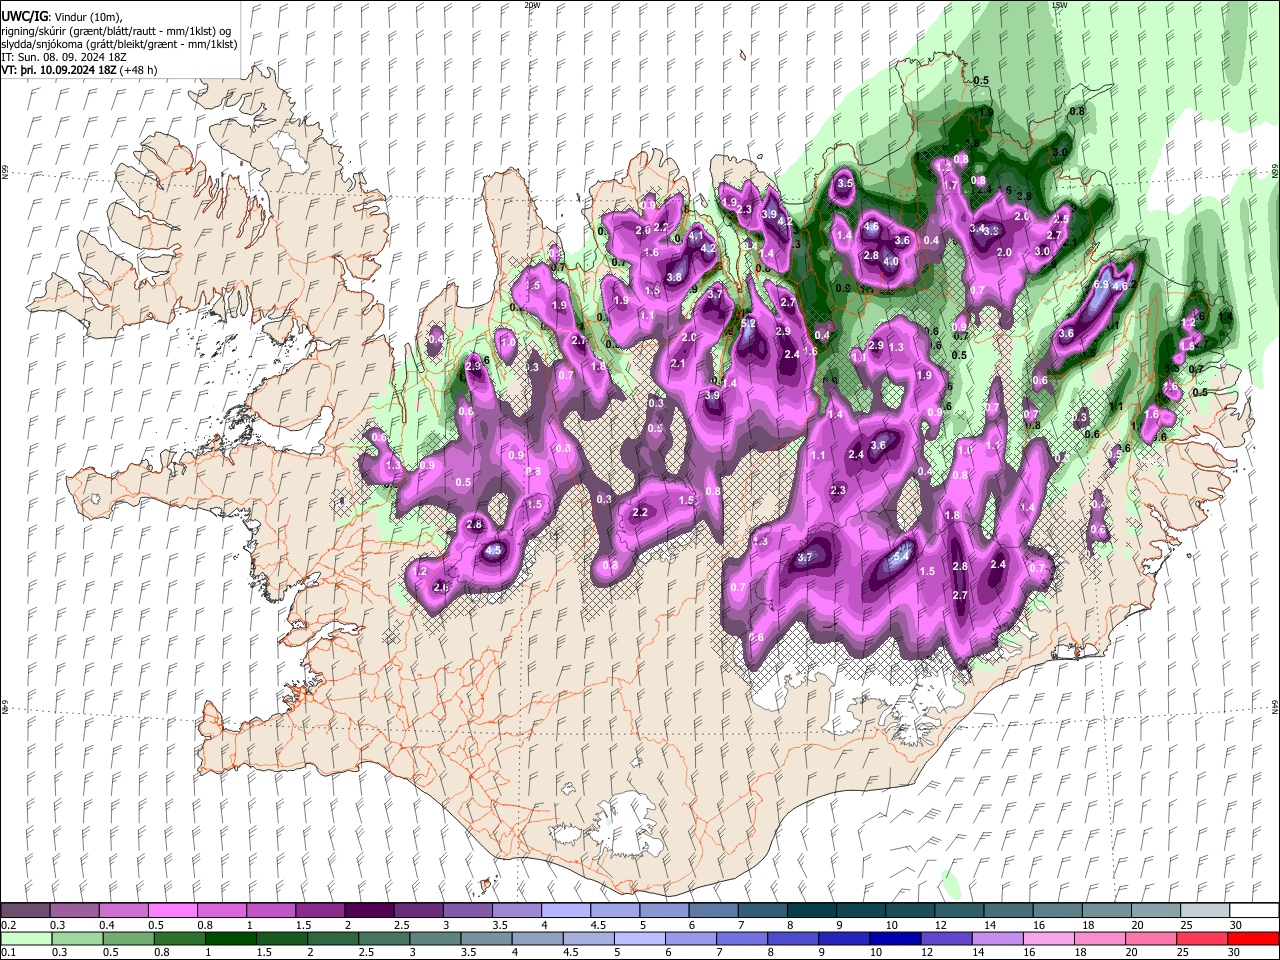Select the 2.6 value at the southwest snow edge
Viewport: 1280px width, 960px height.
pyautogui.click(x=441, y=587)
